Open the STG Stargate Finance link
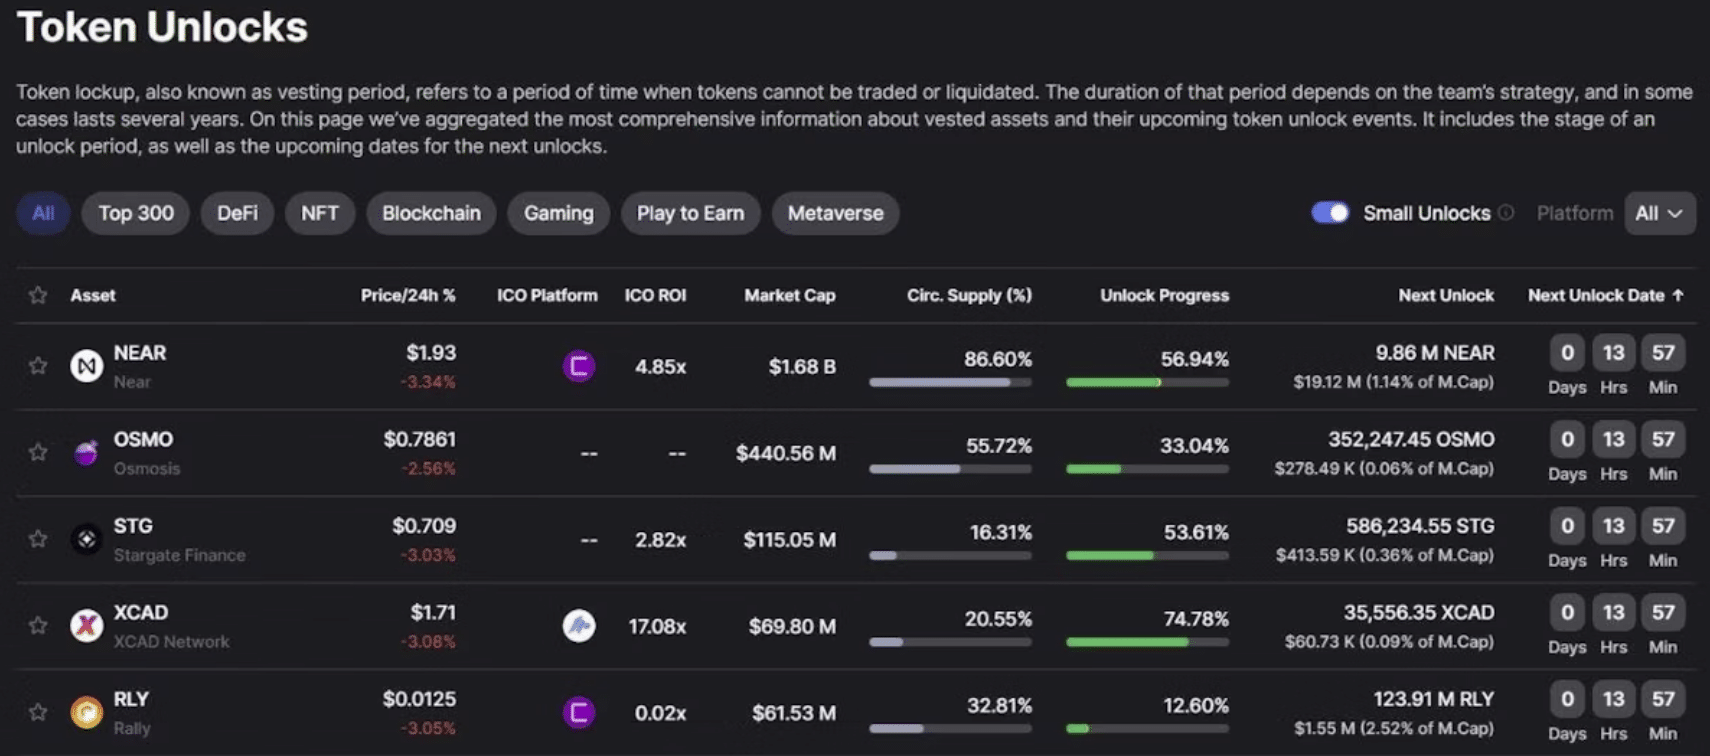The height and width of the screenshot is (756, 1710). pyautogui.click(x=179, y=555)
